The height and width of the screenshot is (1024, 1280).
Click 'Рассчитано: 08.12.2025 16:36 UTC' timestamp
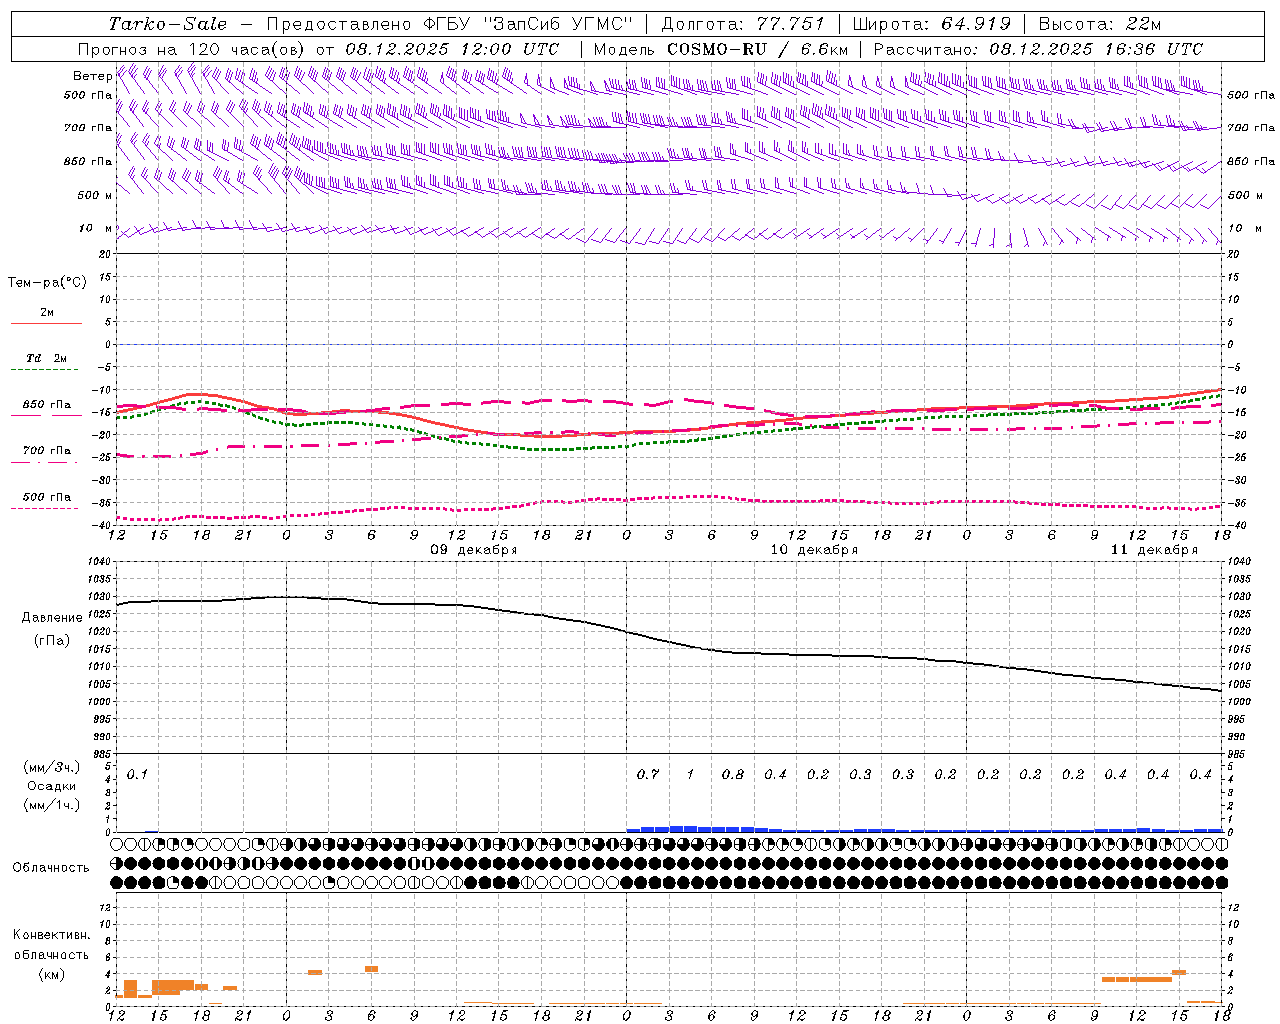(1038, 49)
